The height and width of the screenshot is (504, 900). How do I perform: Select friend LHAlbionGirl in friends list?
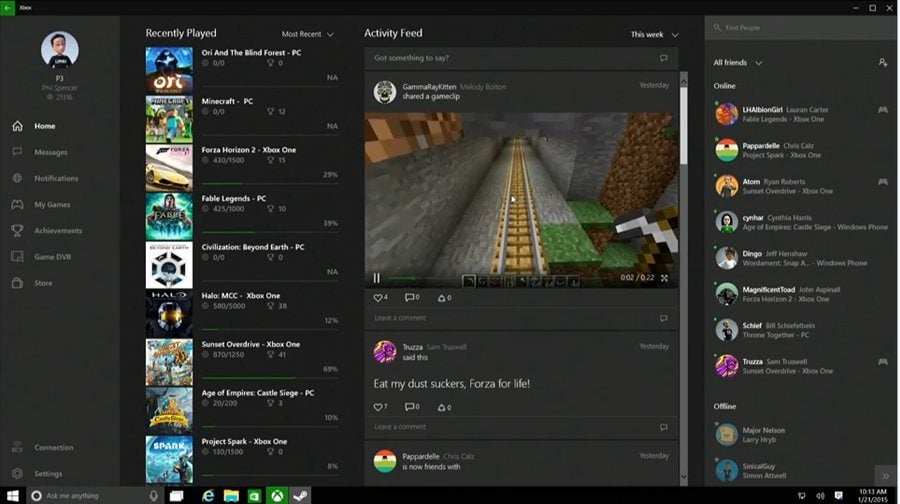801,114
